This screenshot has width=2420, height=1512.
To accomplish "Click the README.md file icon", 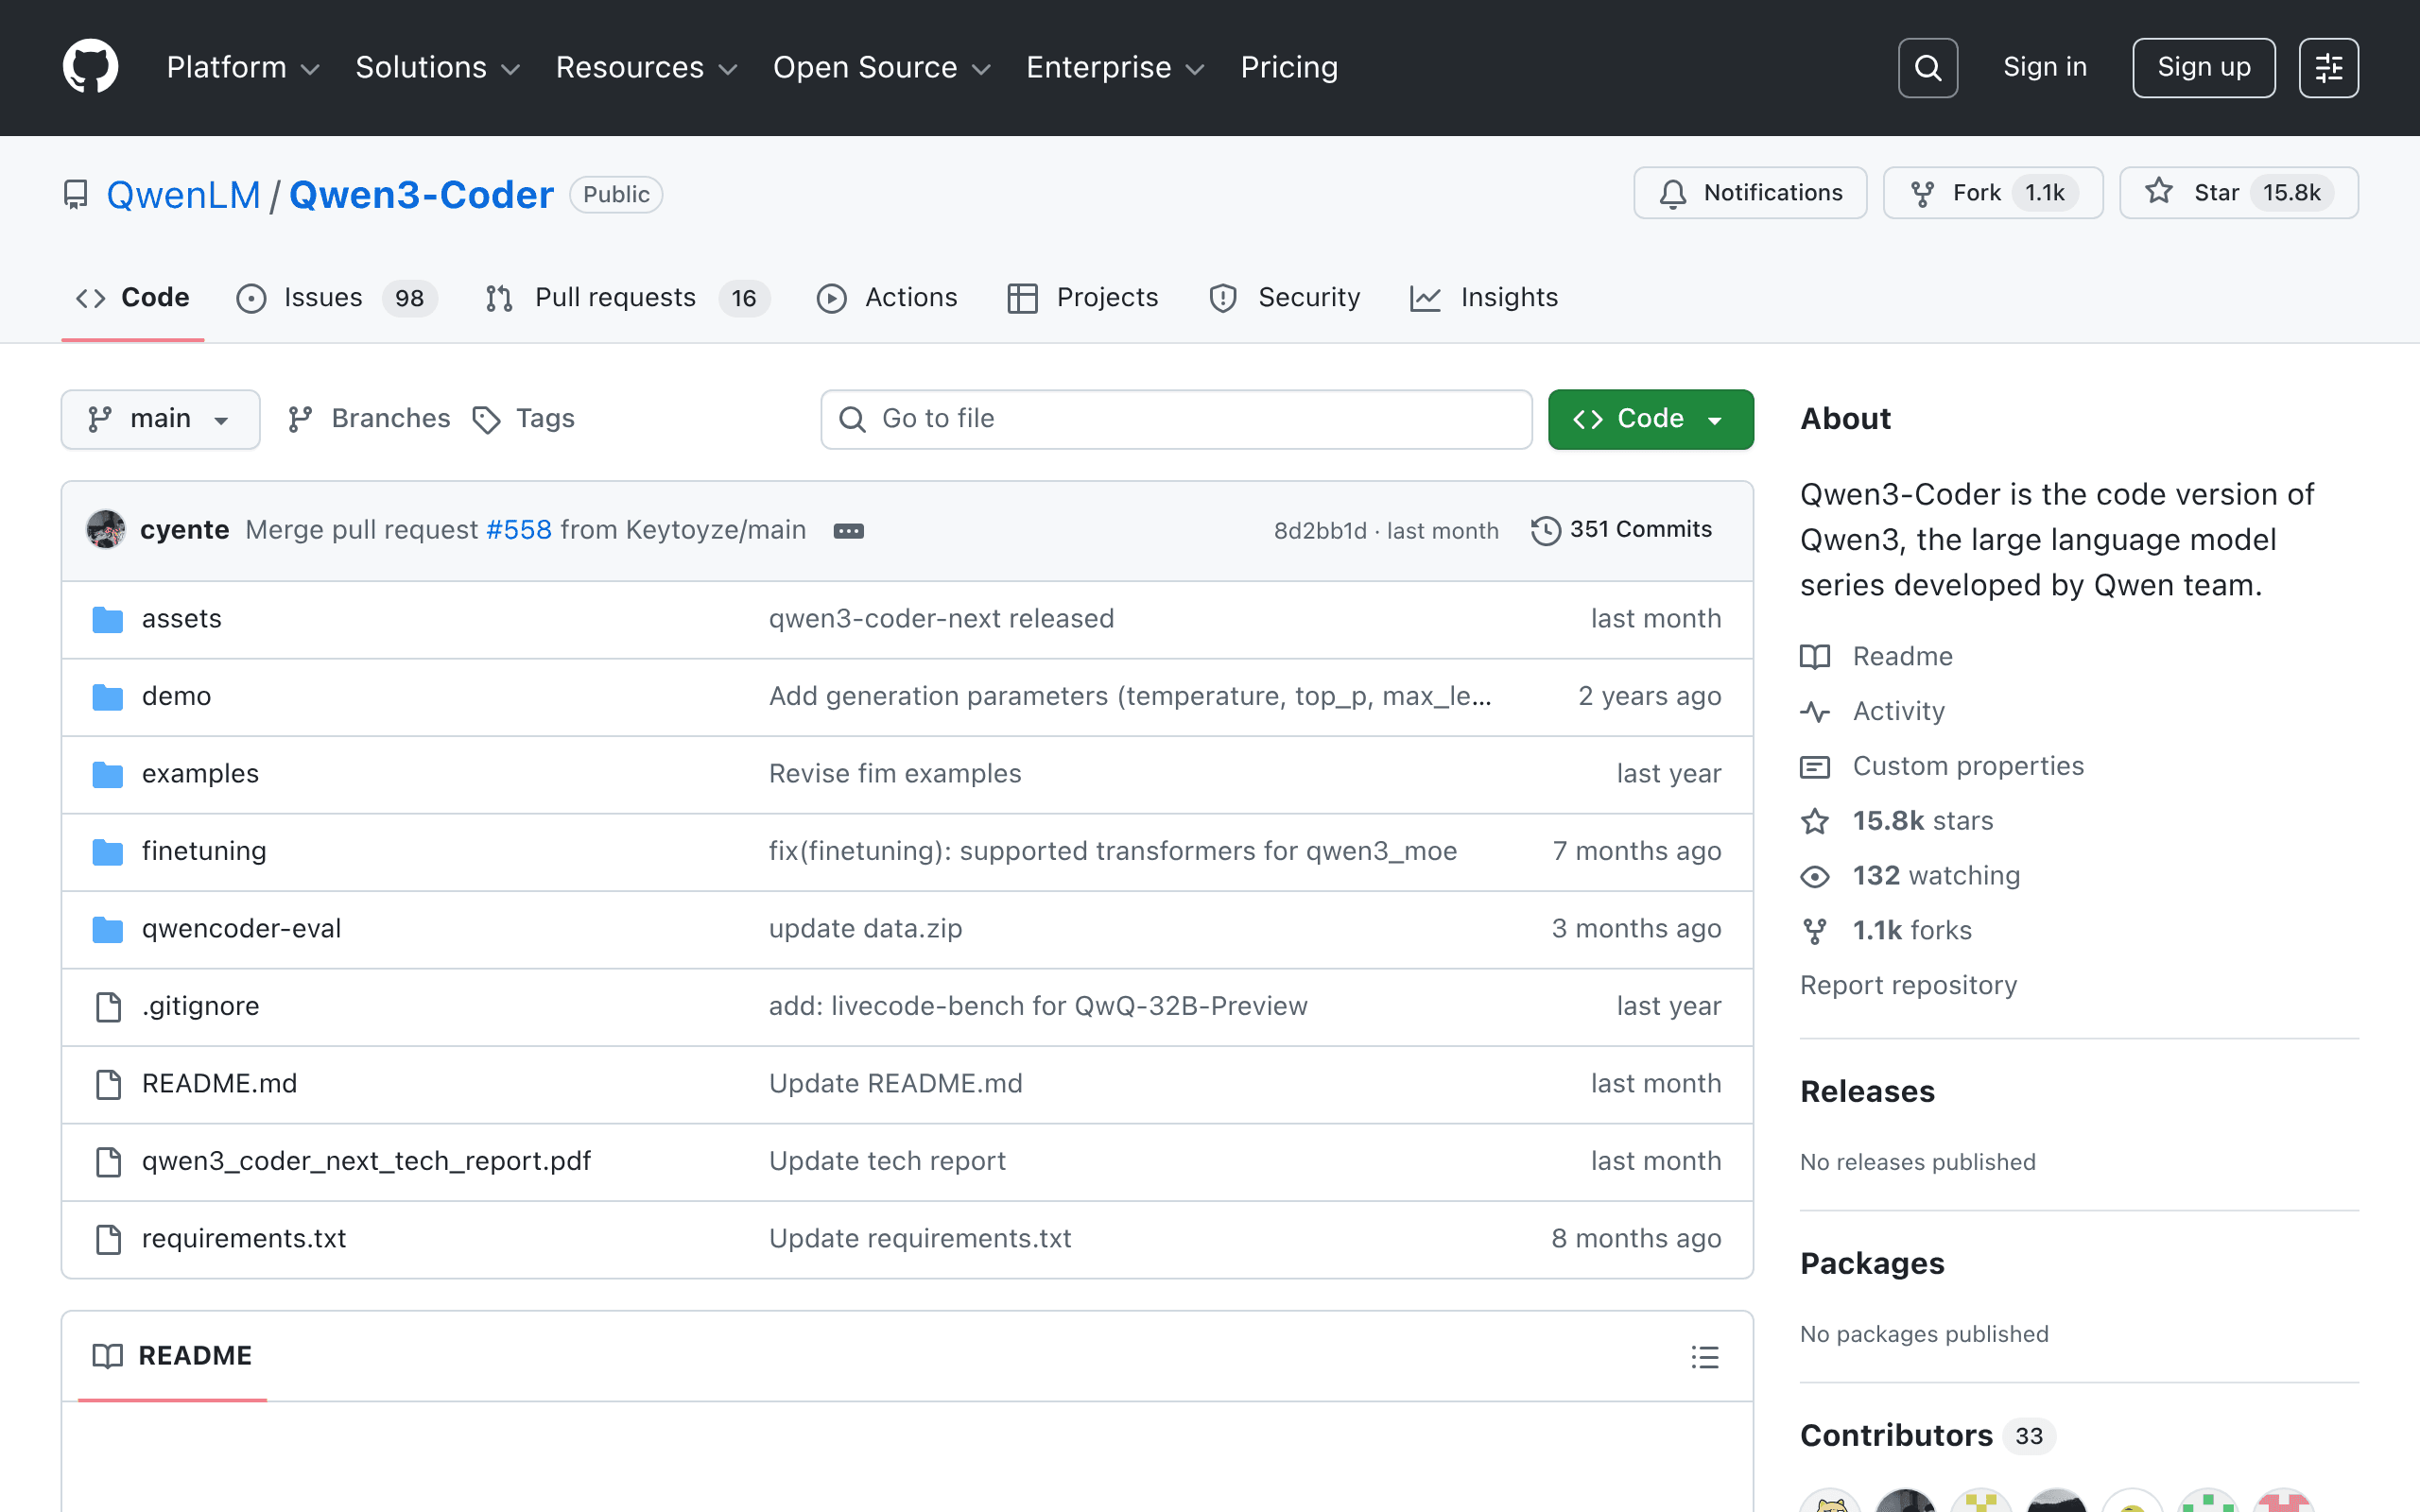I will pyautogui.click(x=108, y=1083).
